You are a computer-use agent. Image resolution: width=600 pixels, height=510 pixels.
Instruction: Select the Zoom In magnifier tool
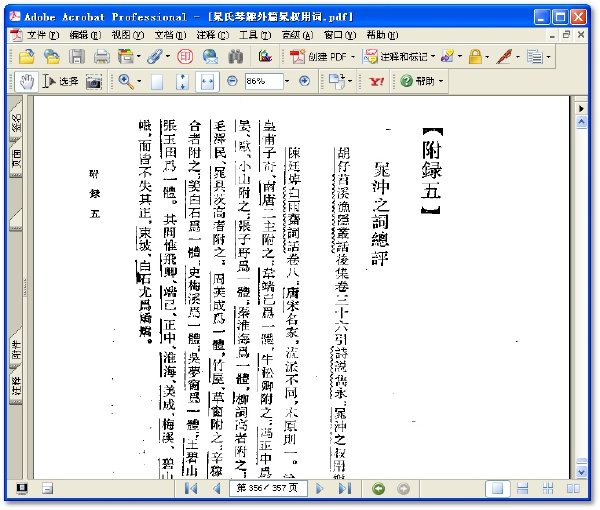pos(126,81)
